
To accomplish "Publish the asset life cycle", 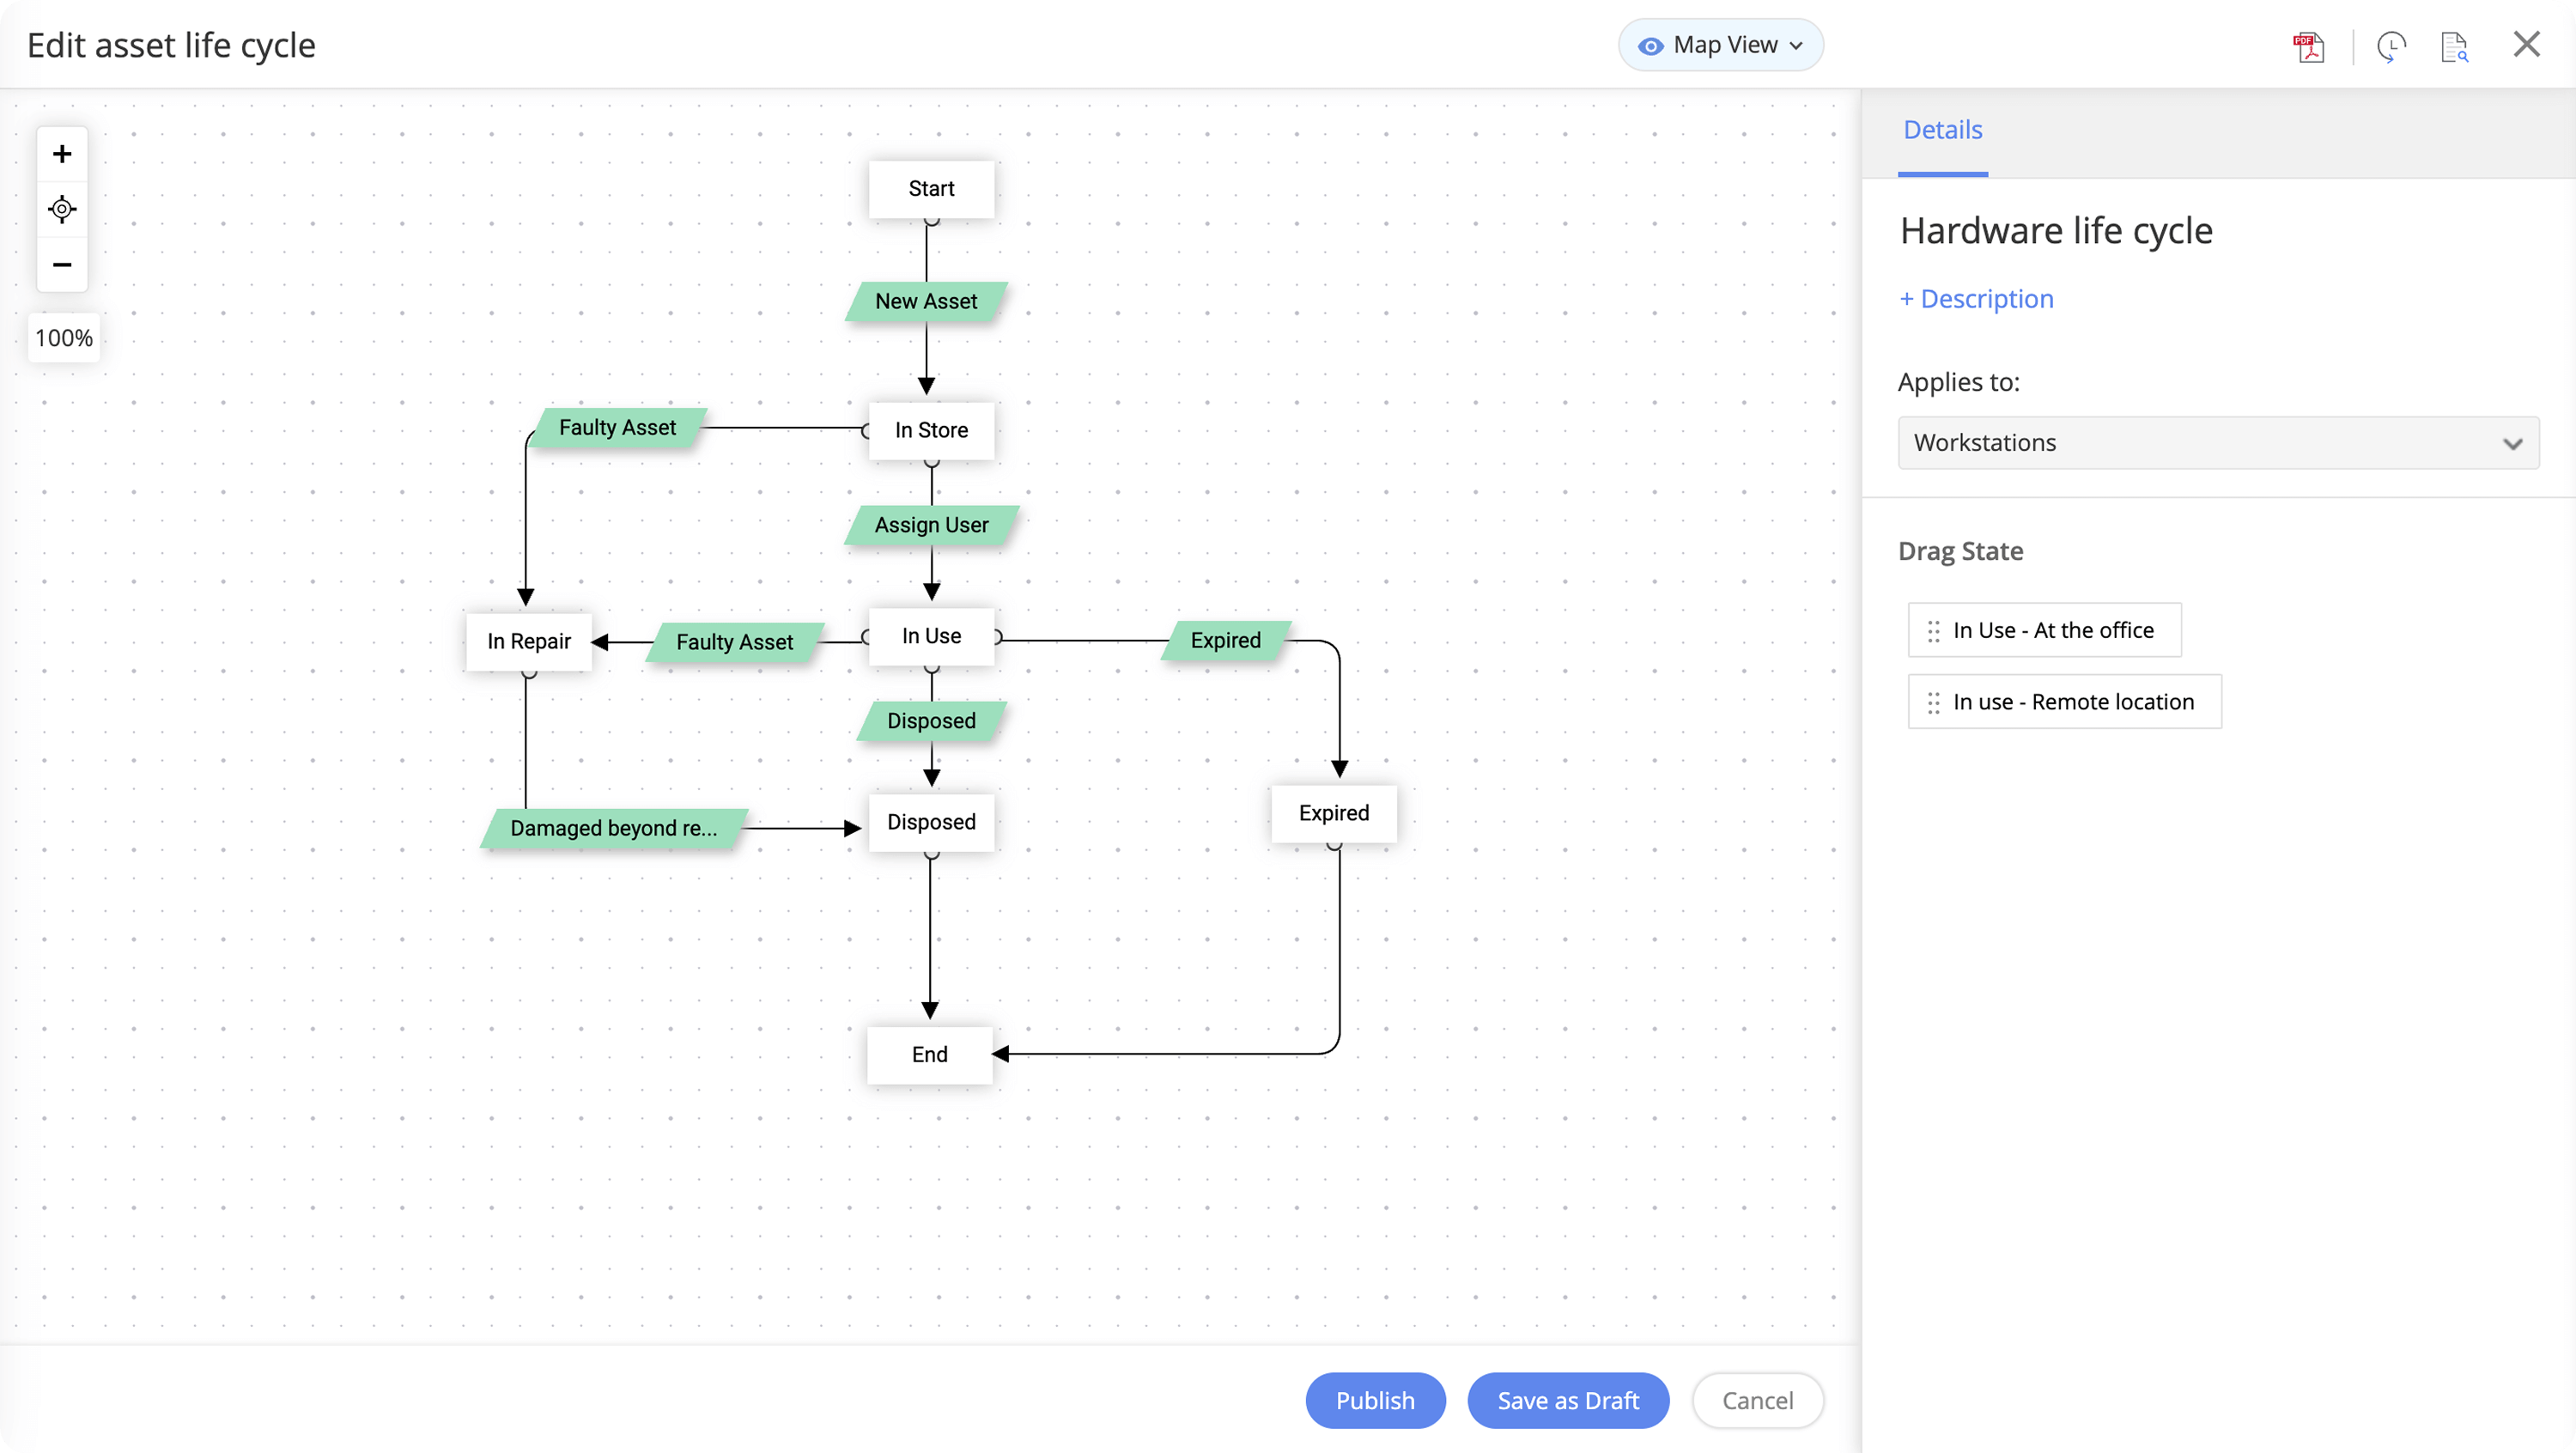I will (x=1375, y=1400).
